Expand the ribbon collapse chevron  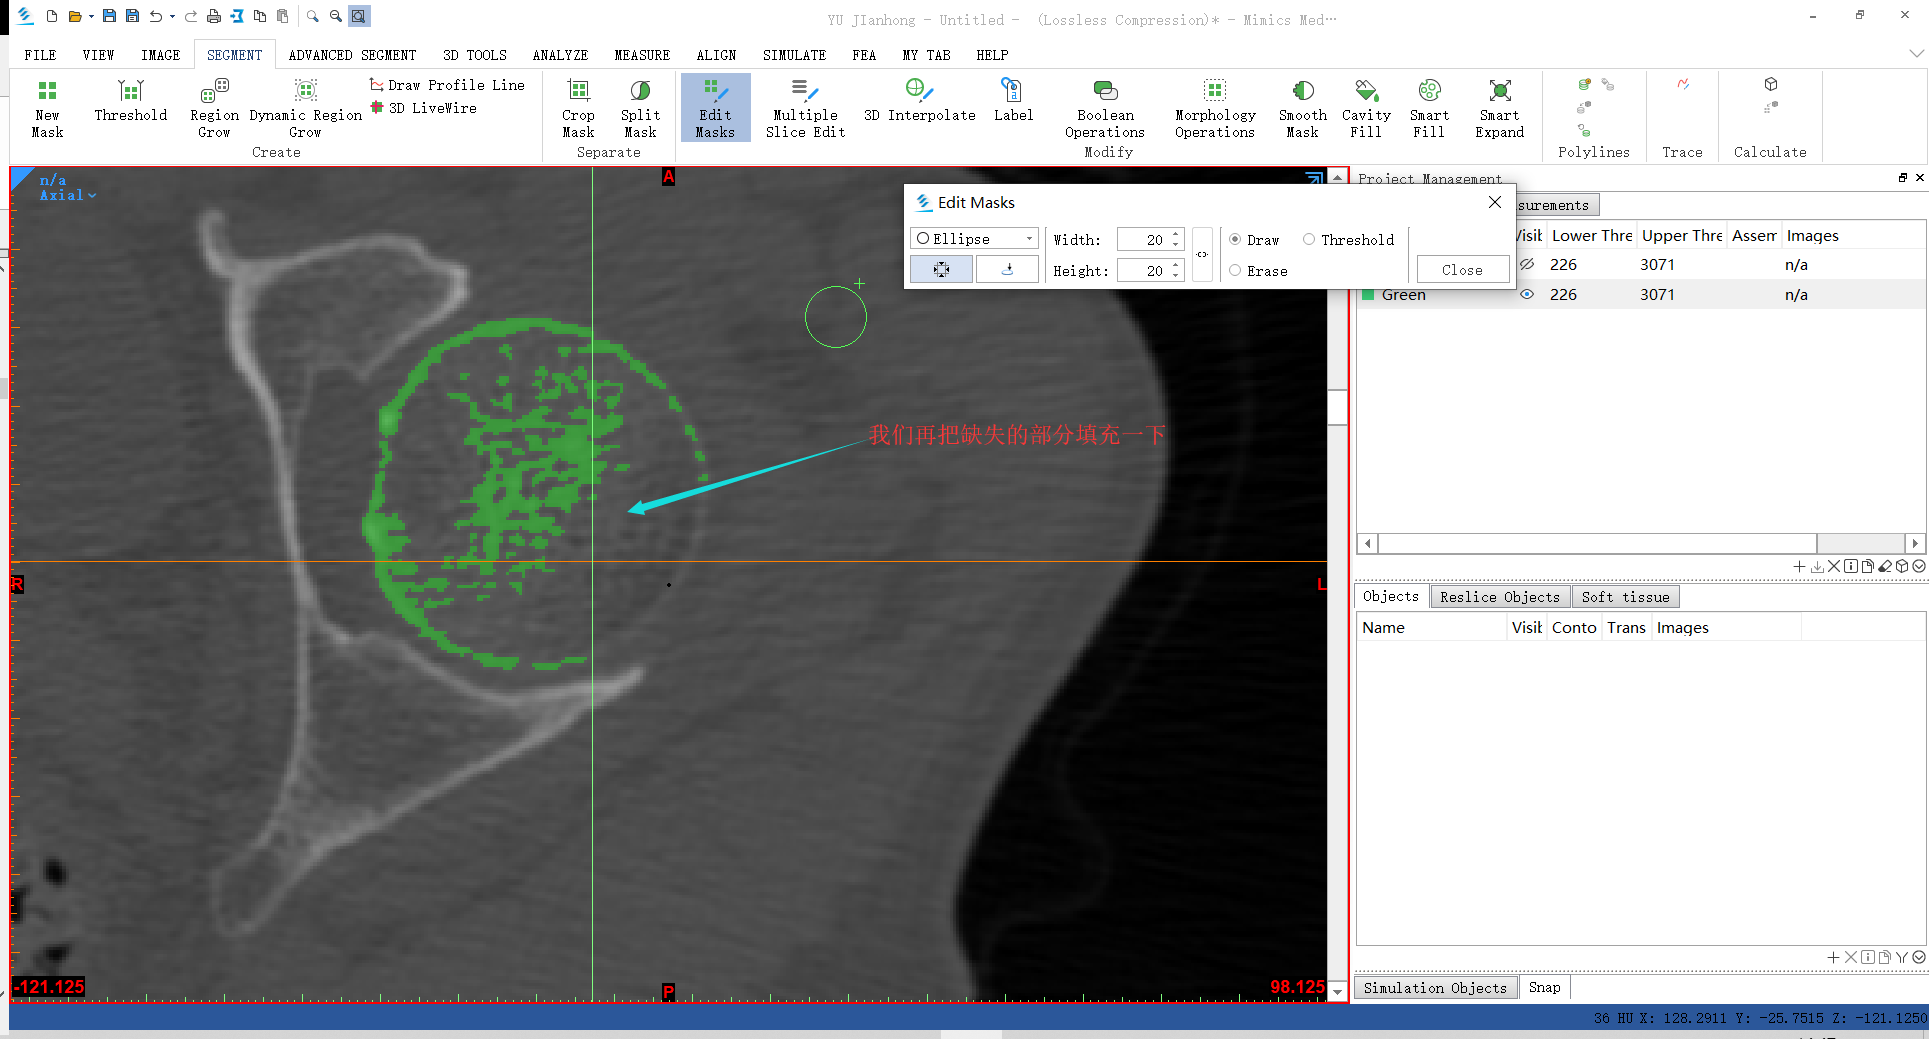coord(1916,53)
